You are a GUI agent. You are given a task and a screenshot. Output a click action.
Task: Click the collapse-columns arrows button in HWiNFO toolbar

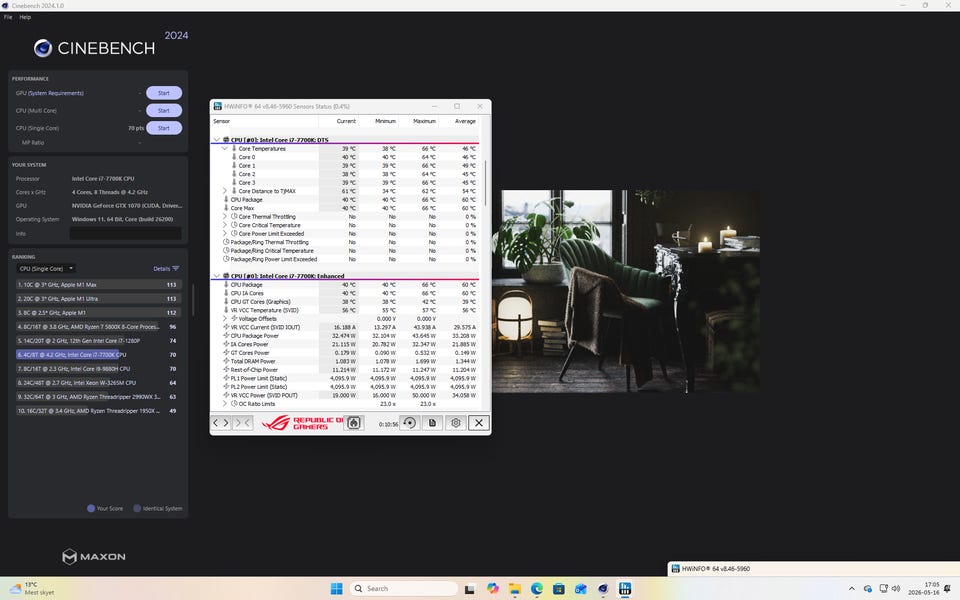(242, 422)
